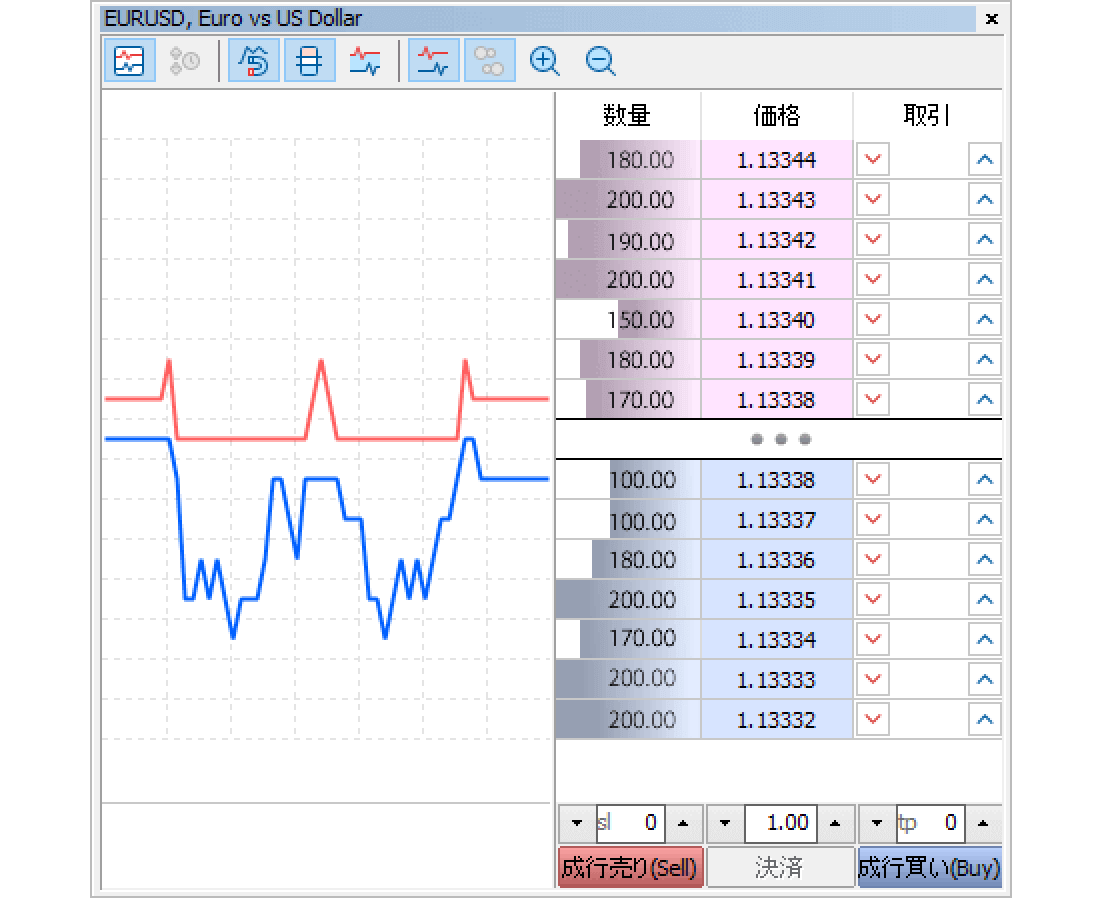This screenshot has height=898, width=1100.
Task: Click blue buy arrow at price 1.13343
Action: pyautogui.click(x=985, y=199)
